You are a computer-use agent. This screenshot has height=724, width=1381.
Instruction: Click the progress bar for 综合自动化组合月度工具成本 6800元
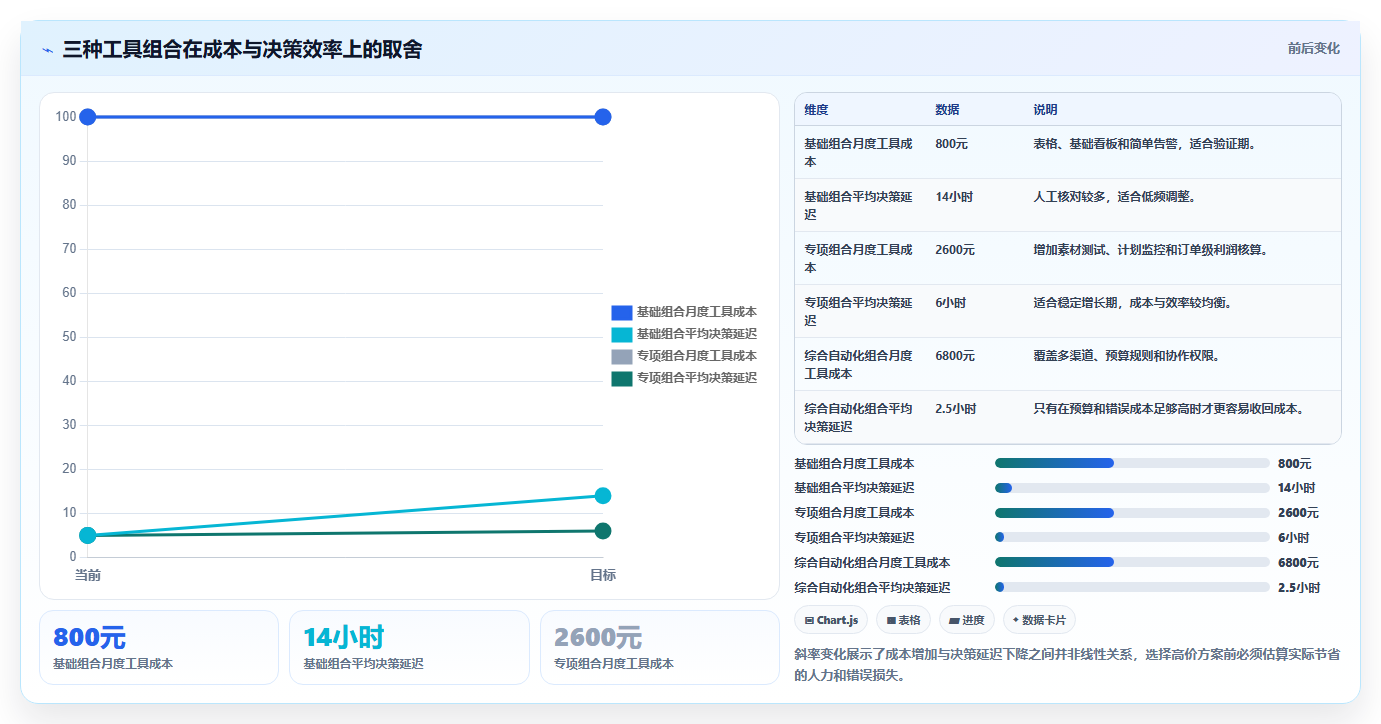point(1132,562)
